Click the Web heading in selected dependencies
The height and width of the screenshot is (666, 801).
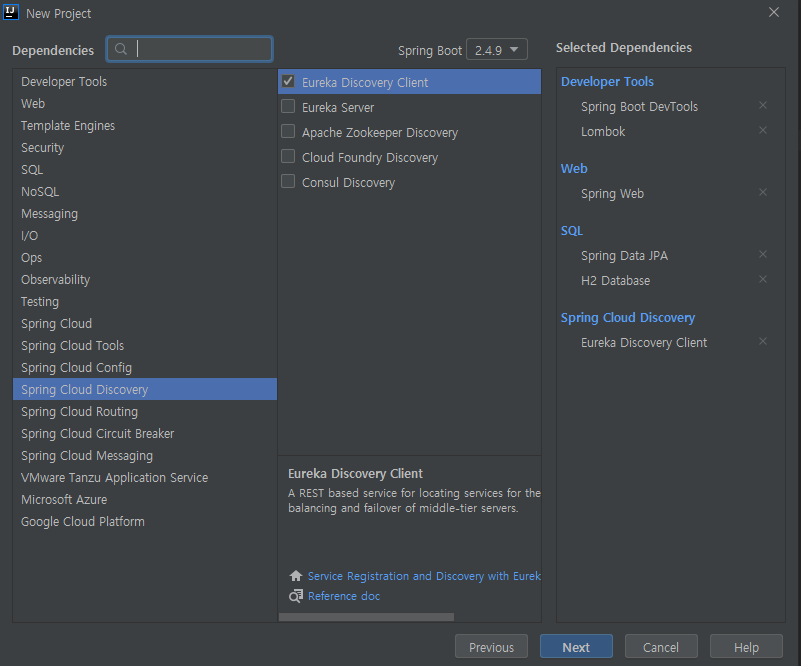(x=574, y=168)
